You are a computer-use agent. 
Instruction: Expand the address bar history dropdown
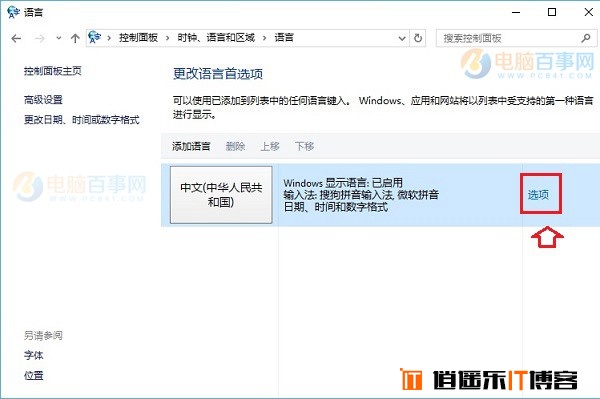(402, 38)
